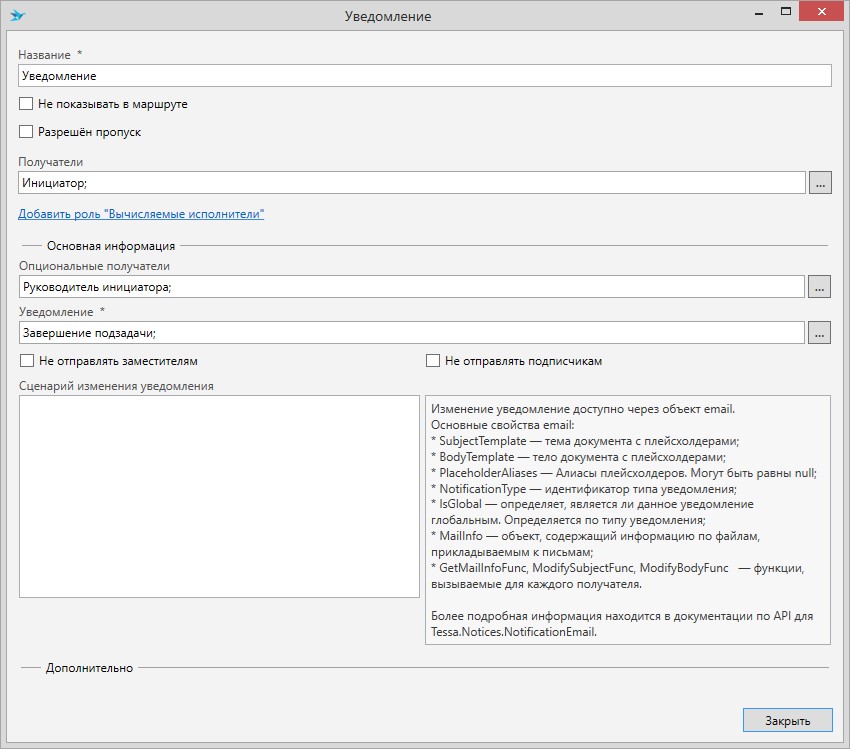Check "Не отправлять заместителям"
Image resolution: width=850 pixels, height=749 pixels.
point(27,361)
